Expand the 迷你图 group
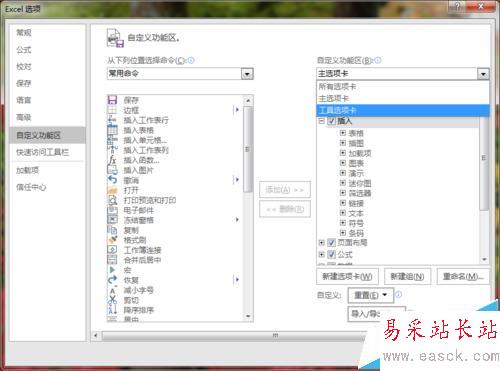500x371 pixels. pyautogui.click(x=343, y=183)
